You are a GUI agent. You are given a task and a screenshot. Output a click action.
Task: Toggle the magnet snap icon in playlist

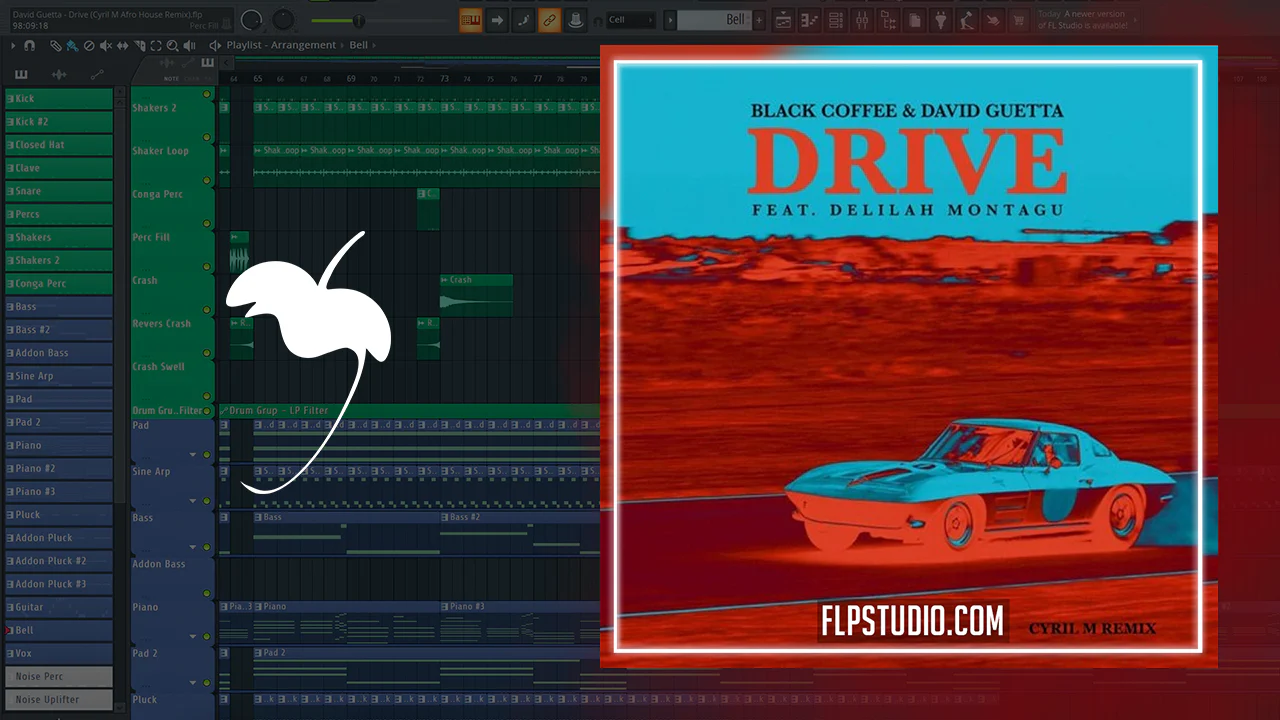tap(29, 46)
